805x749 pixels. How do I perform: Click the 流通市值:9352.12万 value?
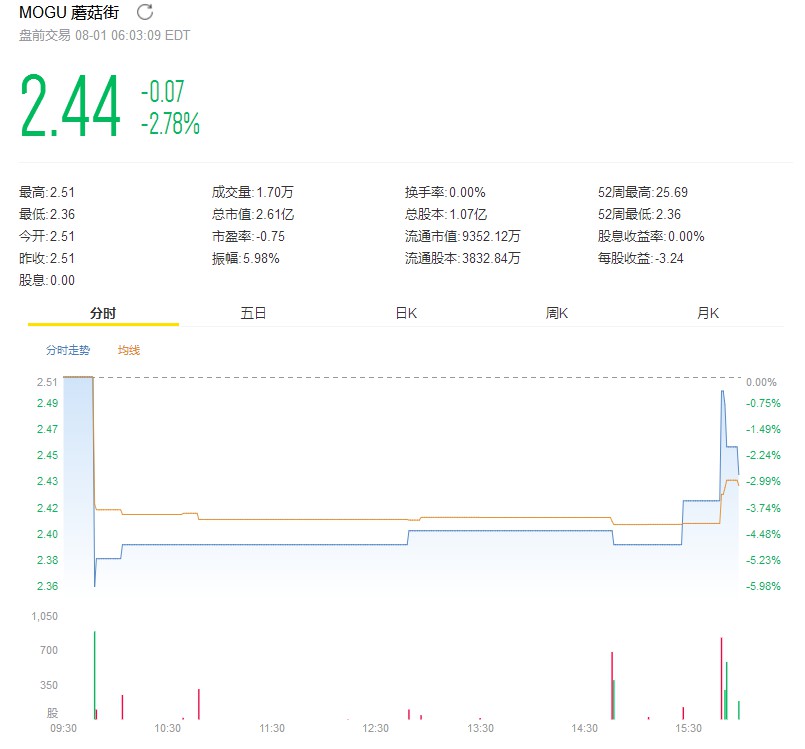(463, 236)
